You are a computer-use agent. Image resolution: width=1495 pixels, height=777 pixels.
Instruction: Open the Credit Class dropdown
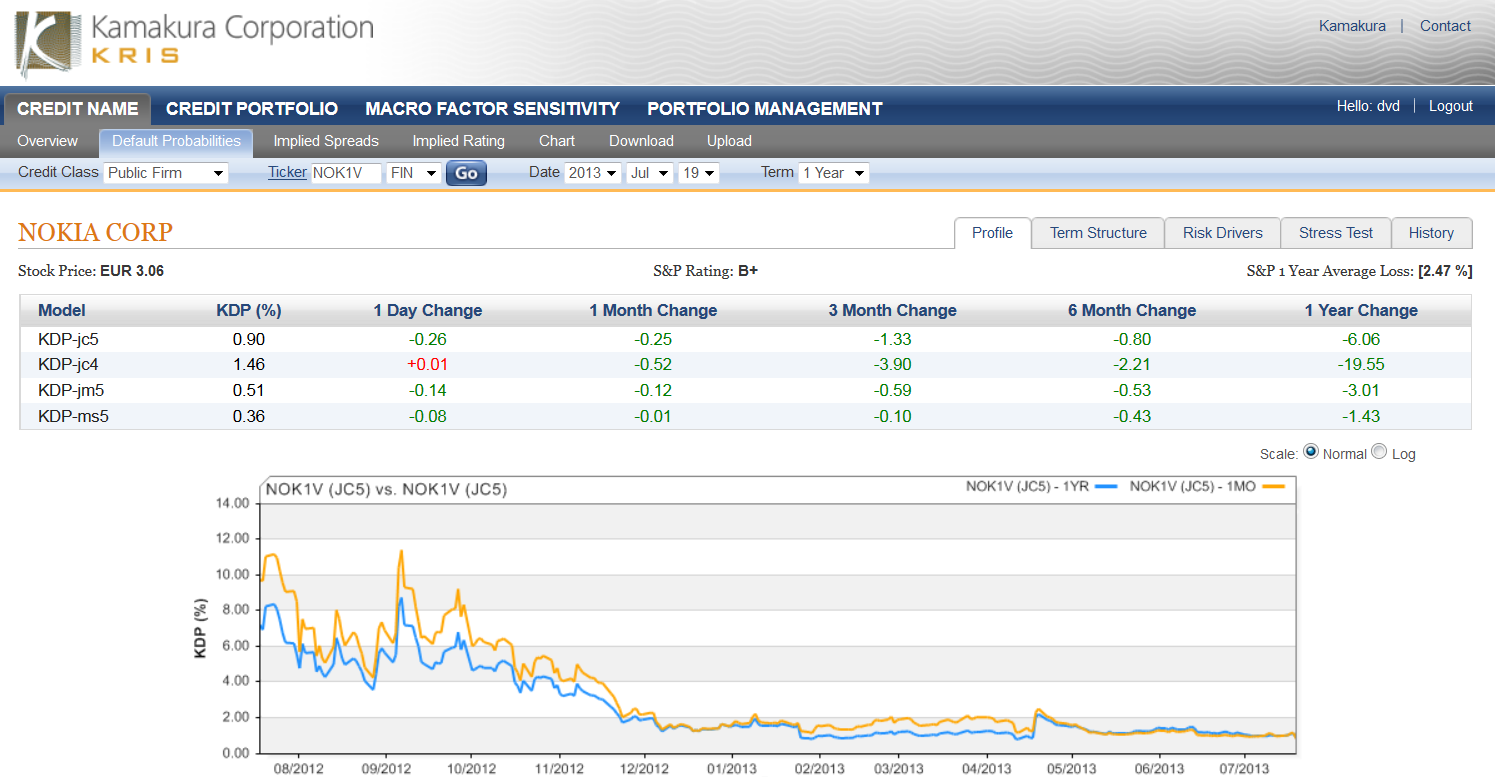coord(166,173)
